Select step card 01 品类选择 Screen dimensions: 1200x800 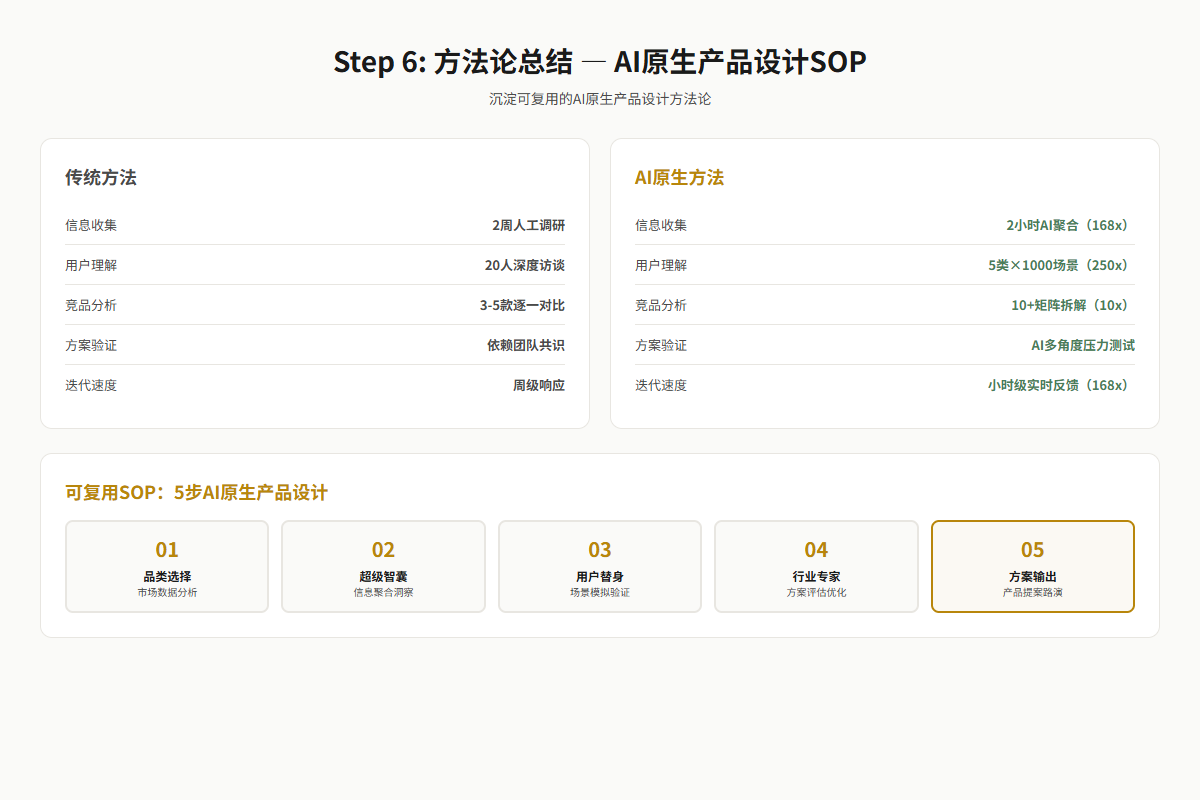(x=167, y=566)
